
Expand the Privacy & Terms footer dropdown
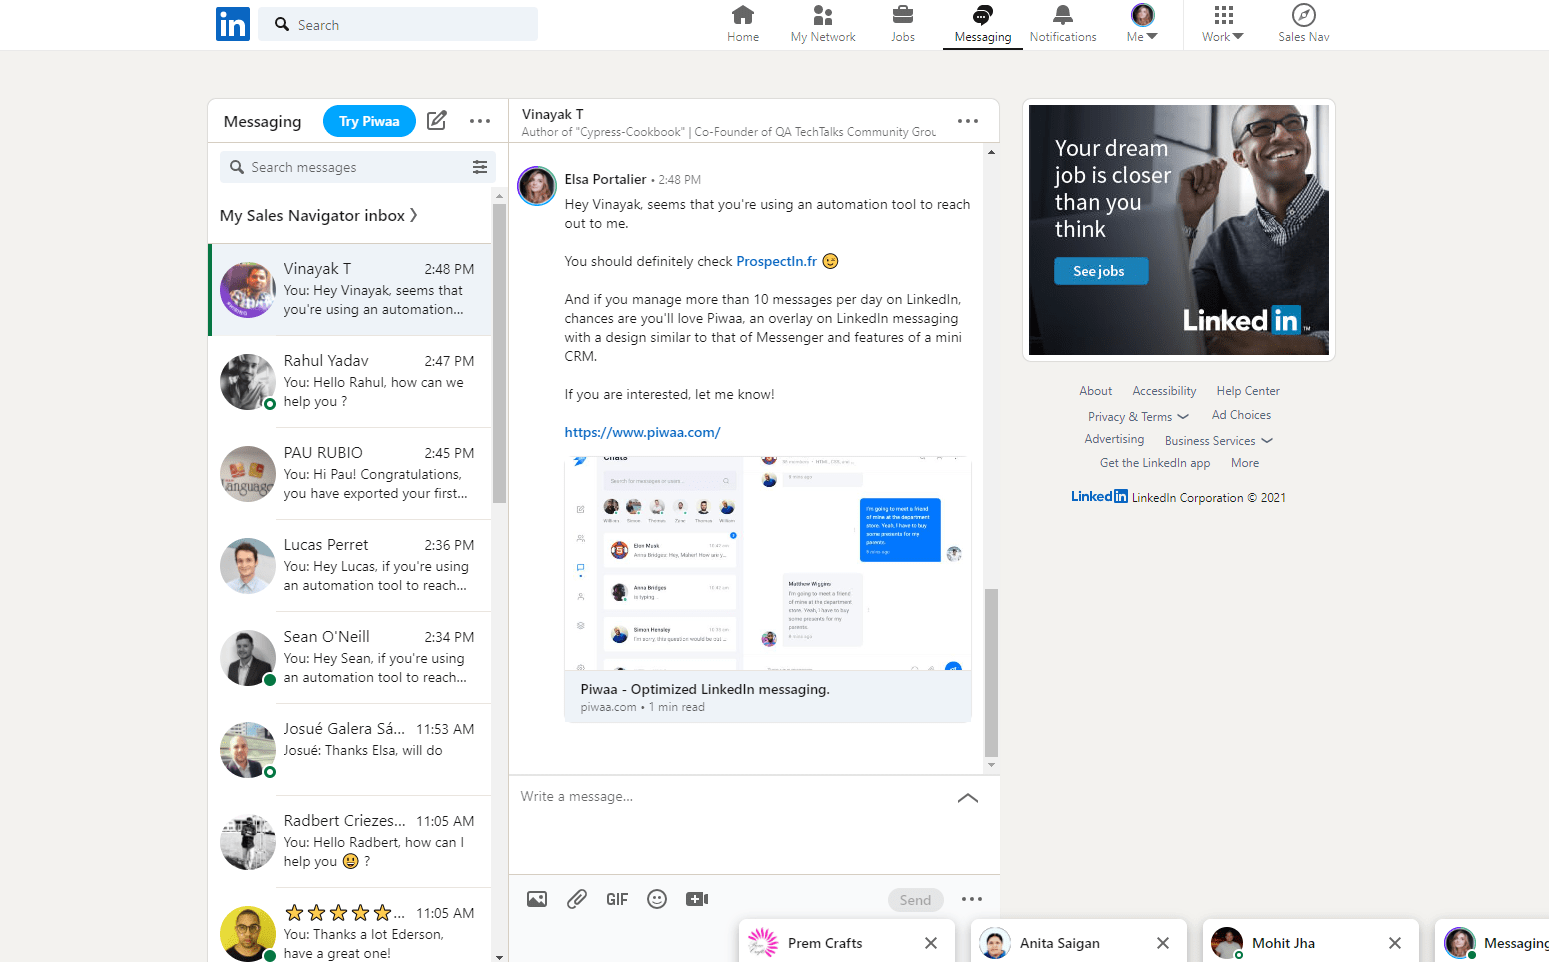[1138, 417]
